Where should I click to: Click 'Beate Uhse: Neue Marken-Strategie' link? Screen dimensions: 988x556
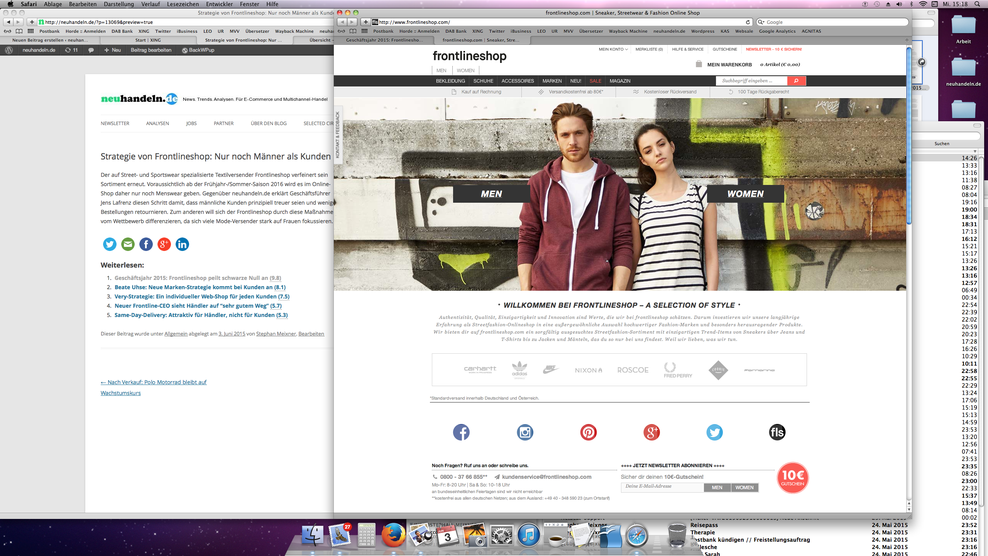pyautogui.click(x=200, y=287)
